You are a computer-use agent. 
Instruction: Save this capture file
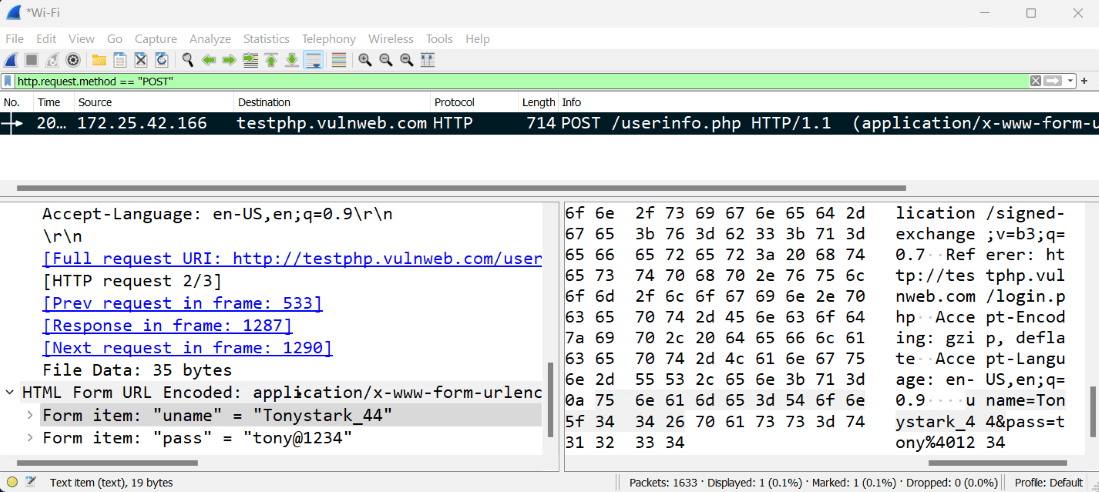120,60
